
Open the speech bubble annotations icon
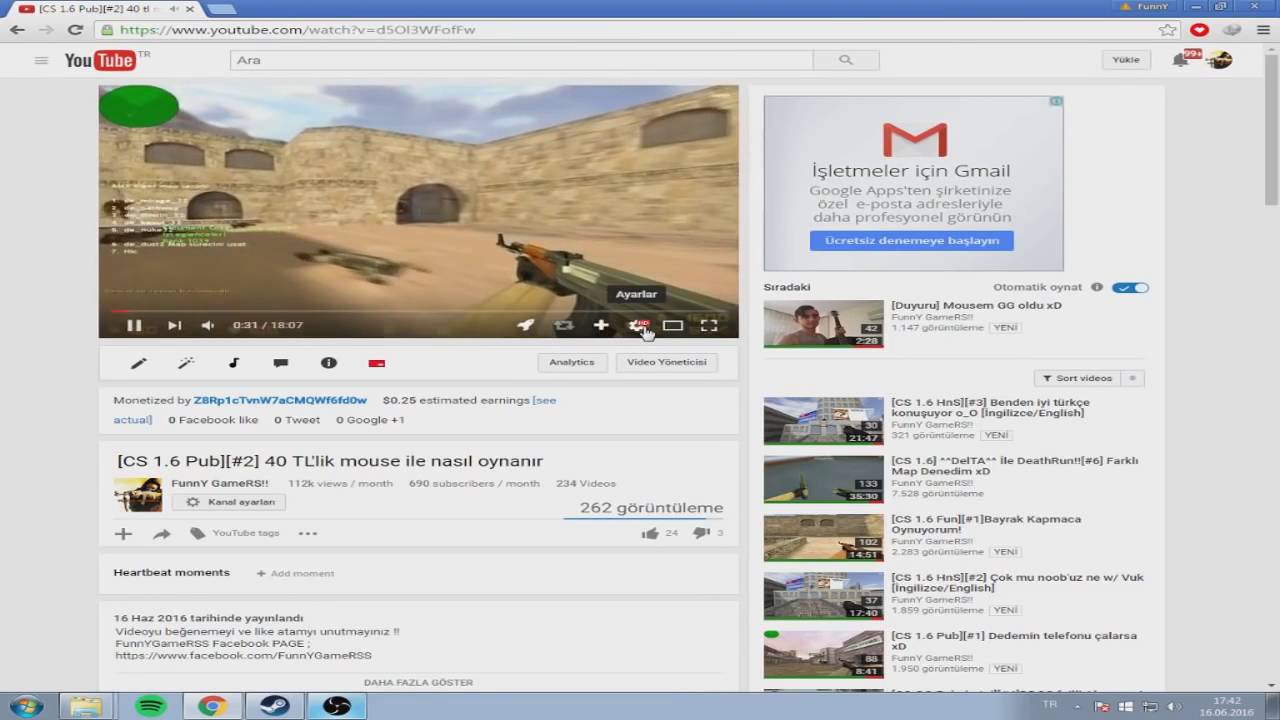(281, 363)
